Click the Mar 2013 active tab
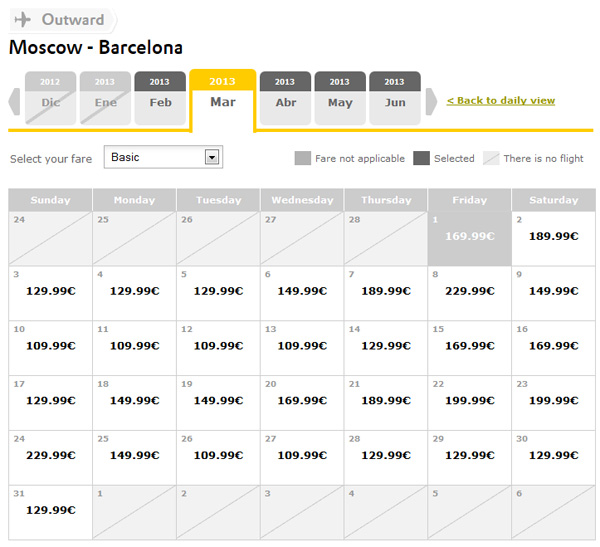The height and width of the screenshot is (547, 600). coord(222,97)
